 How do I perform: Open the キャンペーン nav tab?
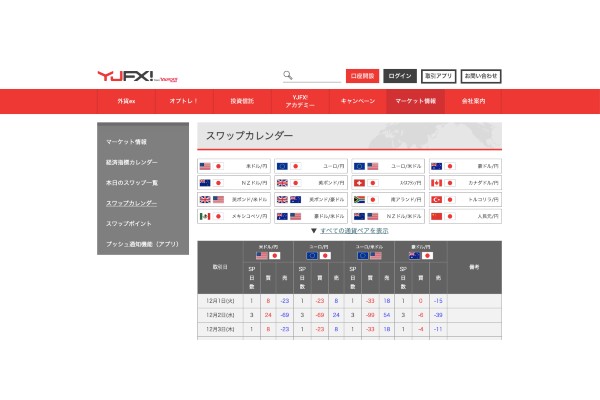tap(358, 101)
